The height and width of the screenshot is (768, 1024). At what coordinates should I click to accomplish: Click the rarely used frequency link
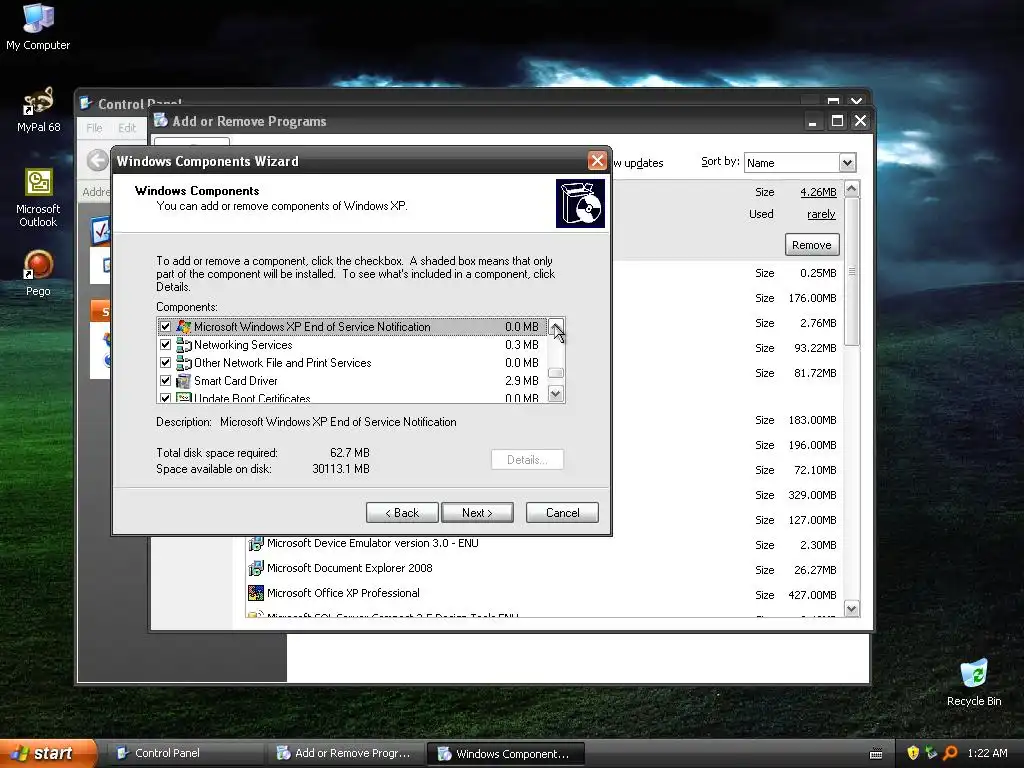point(821,214)
